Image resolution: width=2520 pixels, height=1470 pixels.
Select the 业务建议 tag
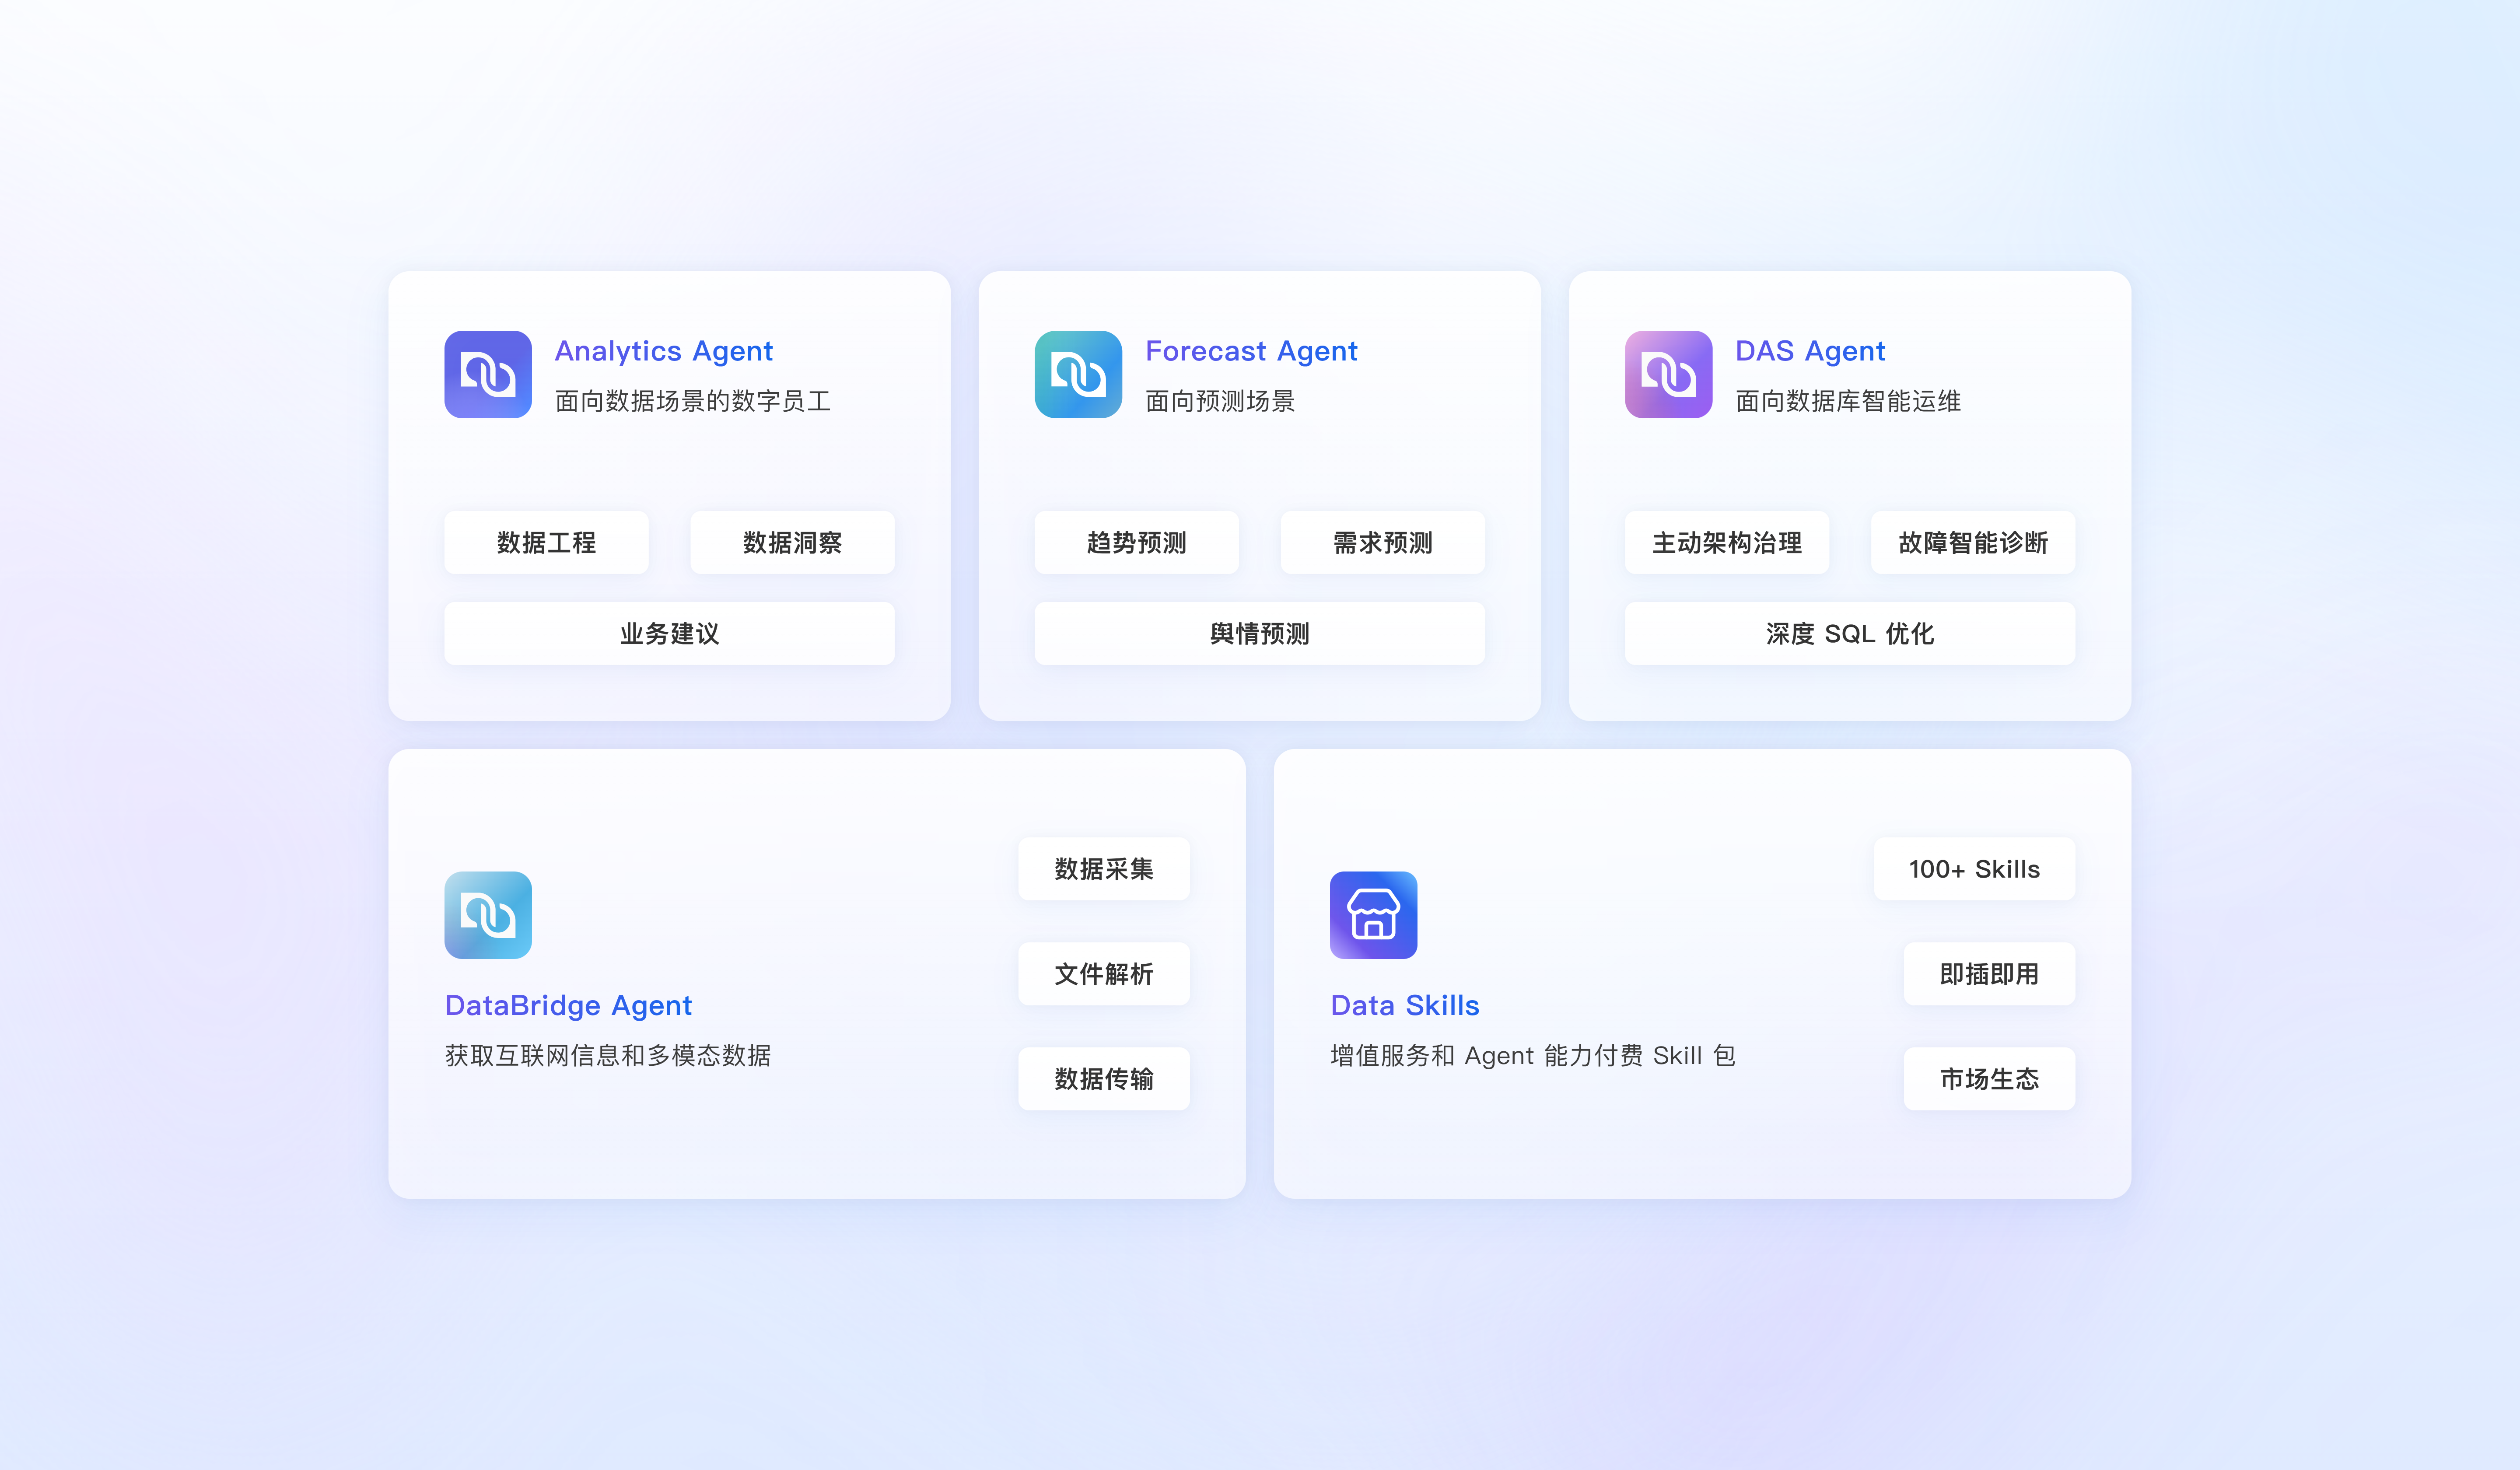click(x=669, y=633)
